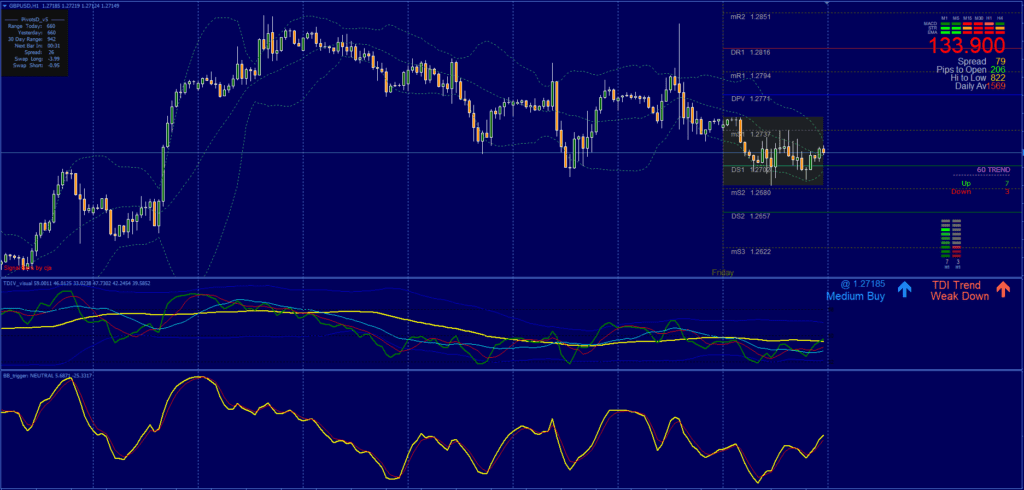Click the TDIV_visual indicator label
Screen dimensions: 1024x490
click(x=18, y=284)
